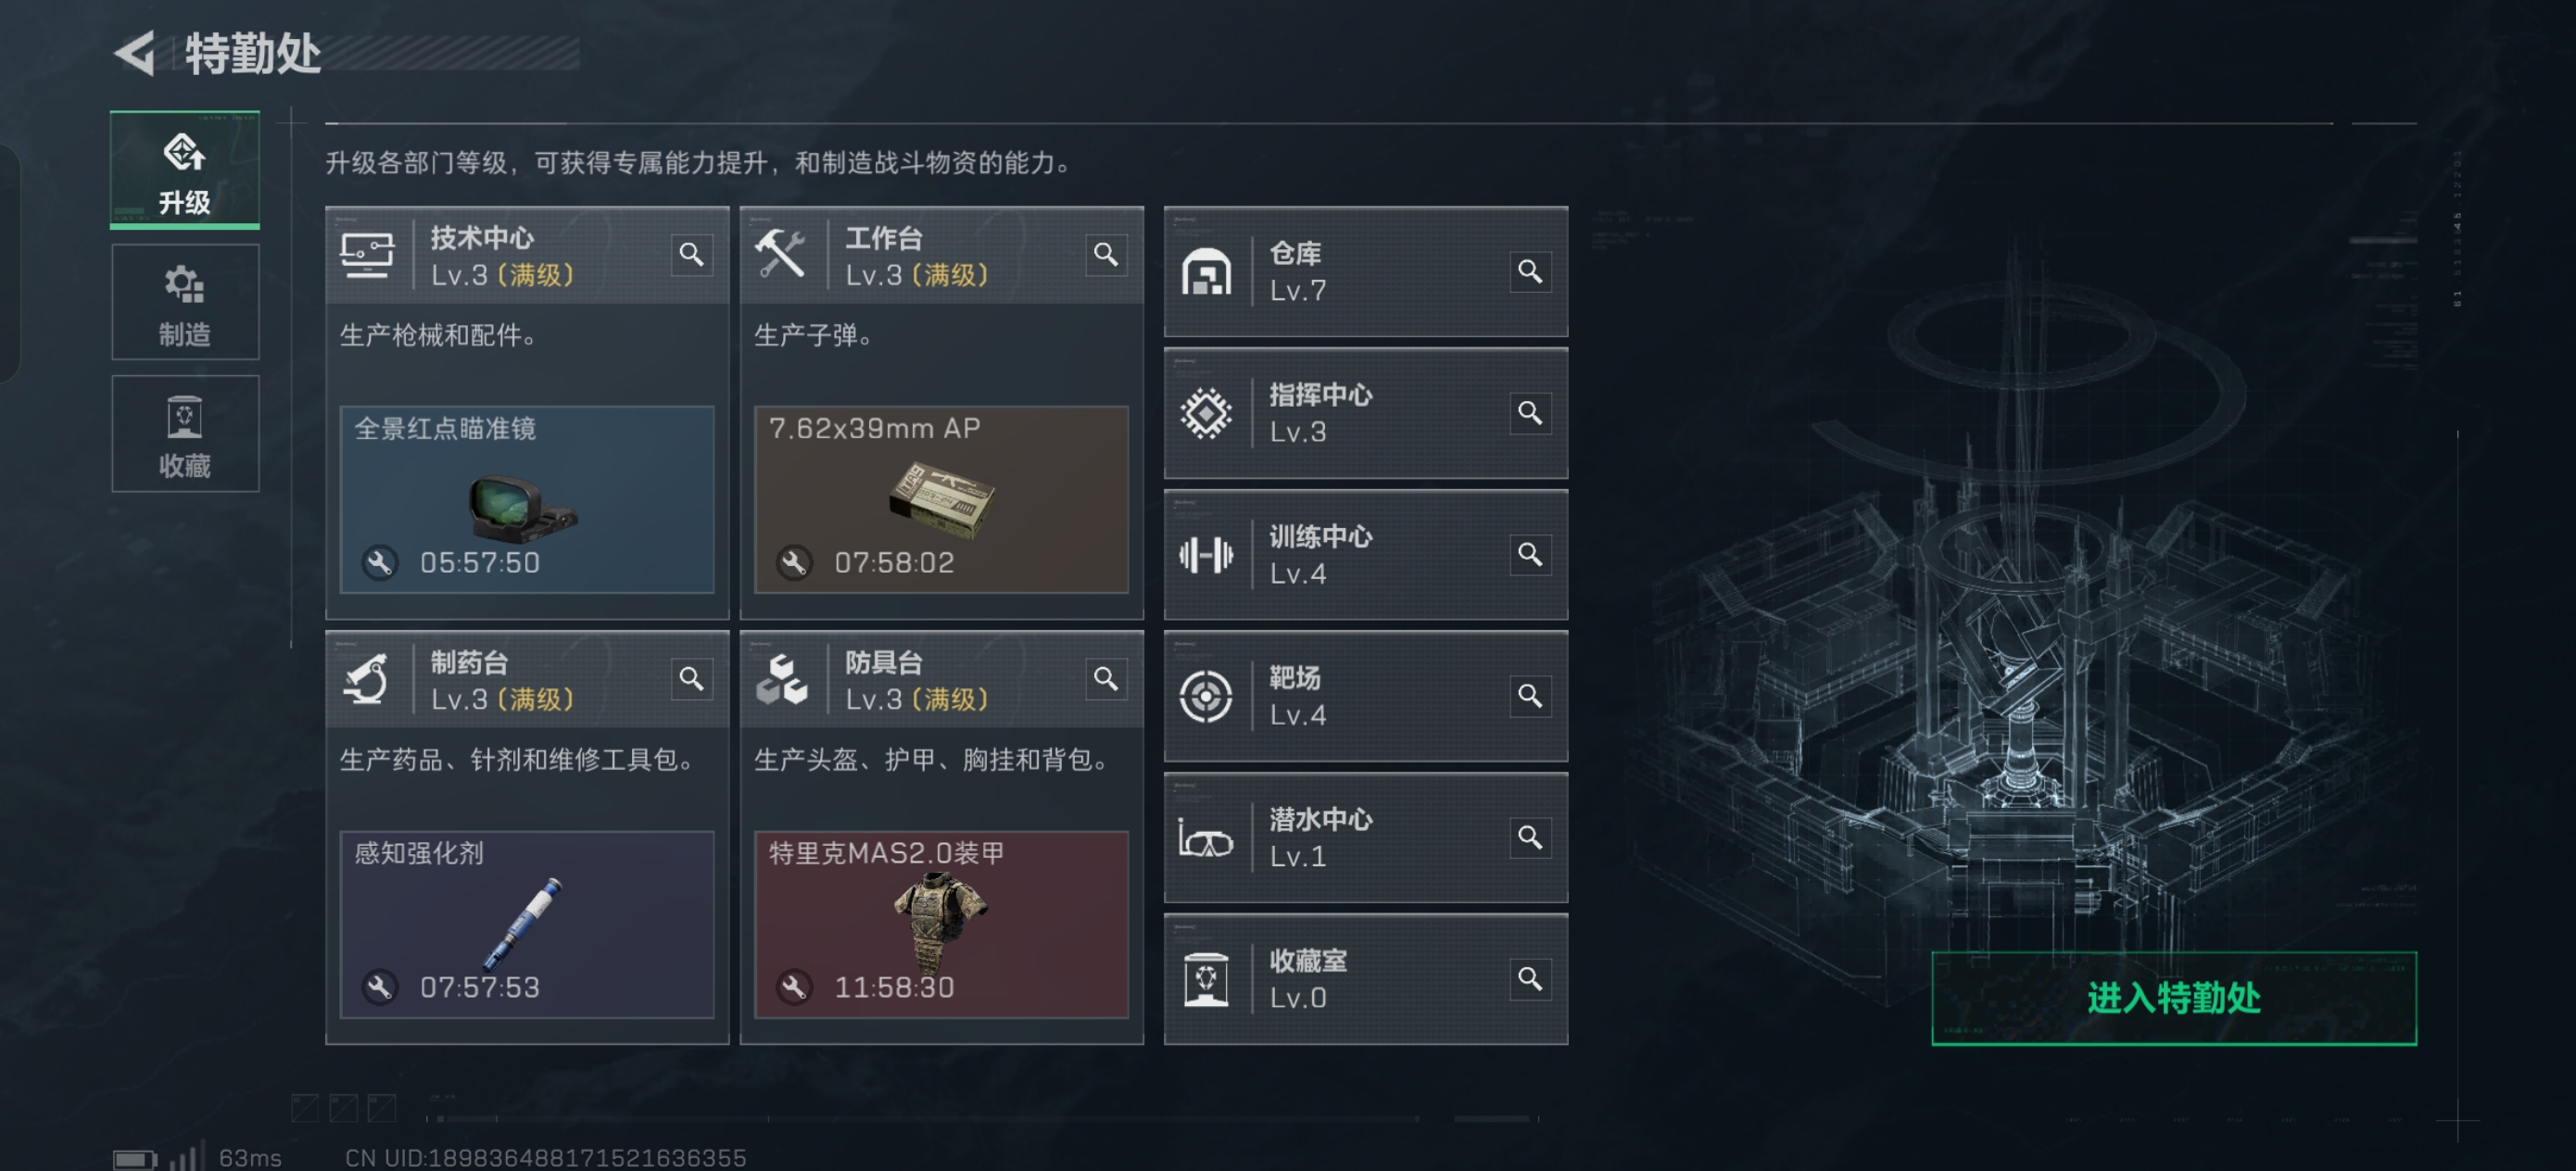Click the 训练中心 dumbbell icon

coord(1206,555)
